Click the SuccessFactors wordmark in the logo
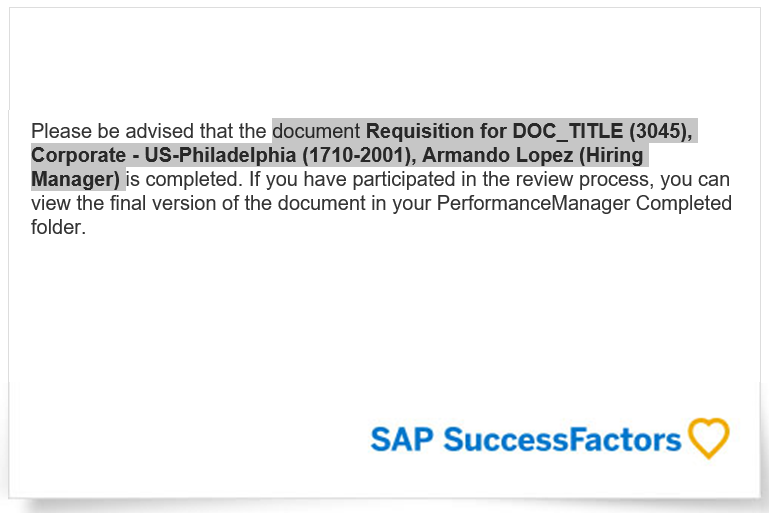769x513 pixels. click(562, 439)
